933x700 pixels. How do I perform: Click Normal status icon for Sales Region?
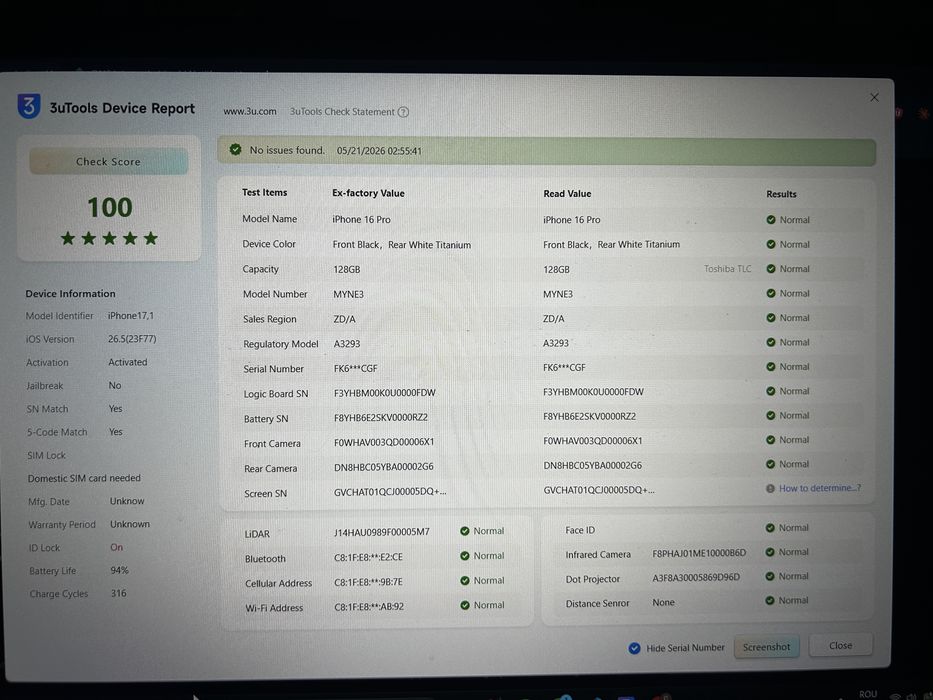(771, 317)
